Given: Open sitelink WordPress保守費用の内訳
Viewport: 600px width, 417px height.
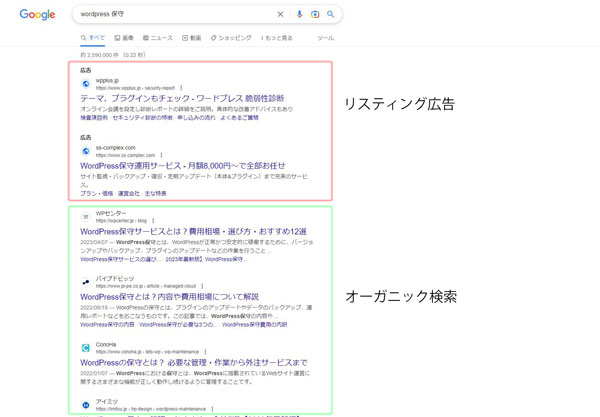Looking at the screenshot, I should (254, 324).
